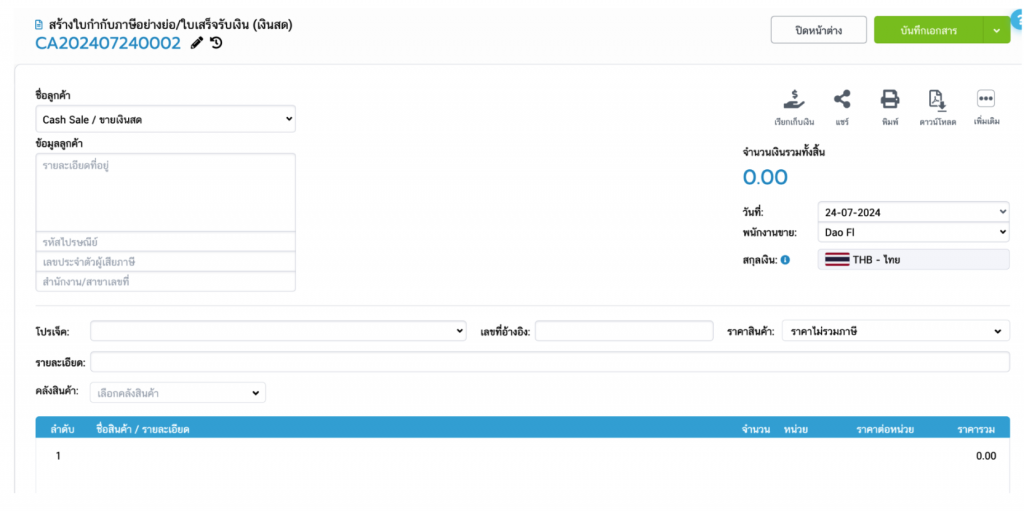This screenshot has height=511, width=1024.
Task: Click the ดาวน์โหลด PDF download icon
Action: coord(937,100)
